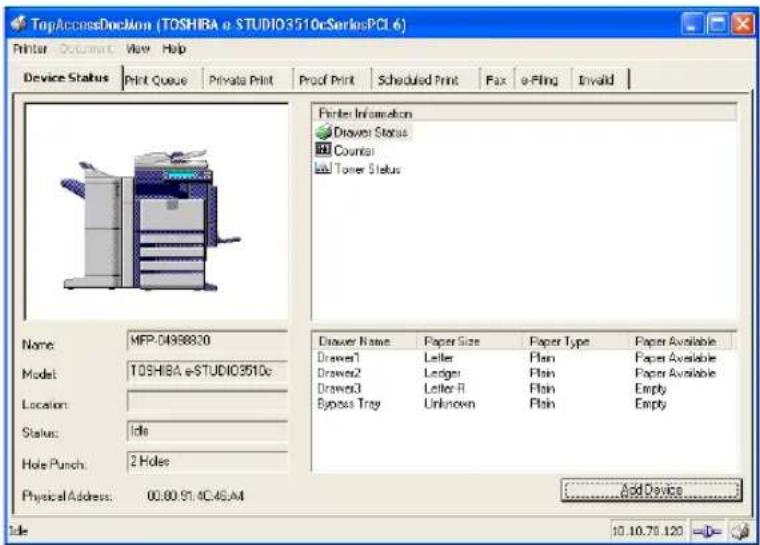Image resolution: width=760 pixels, height=545 pixels.
Task: Click the IP address 10.10.70.120 in status bar
Action: 648,531
